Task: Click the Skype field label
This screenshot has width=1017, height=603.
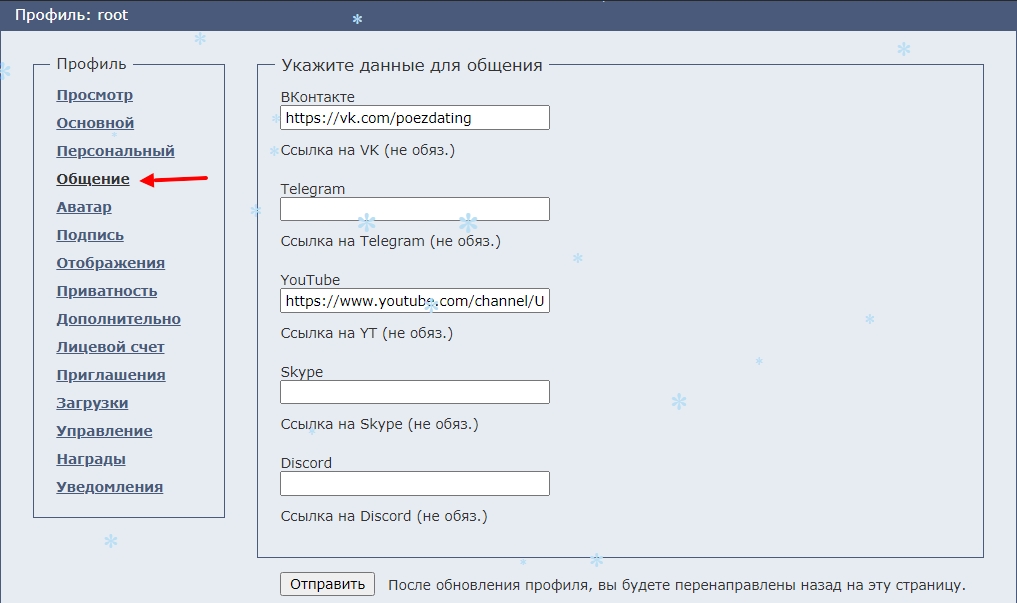Action: (x=302, y=372)
